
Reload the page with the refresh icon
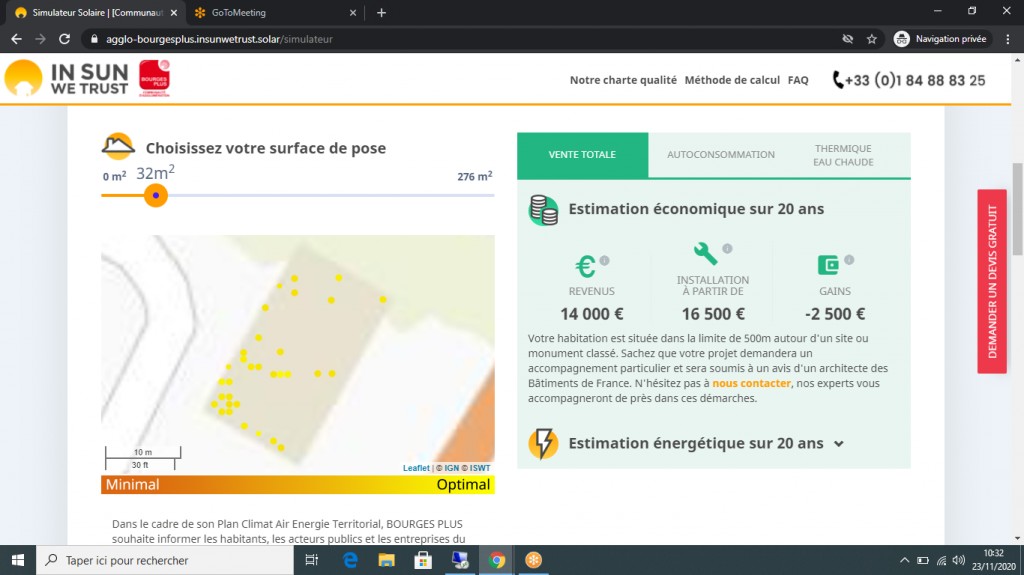pos(64,39)
